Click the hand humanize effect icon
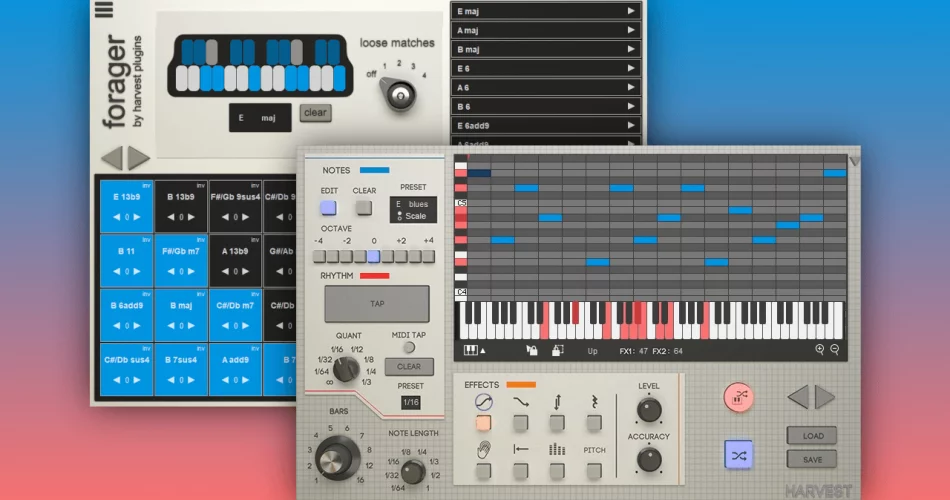 coord(483,450)
